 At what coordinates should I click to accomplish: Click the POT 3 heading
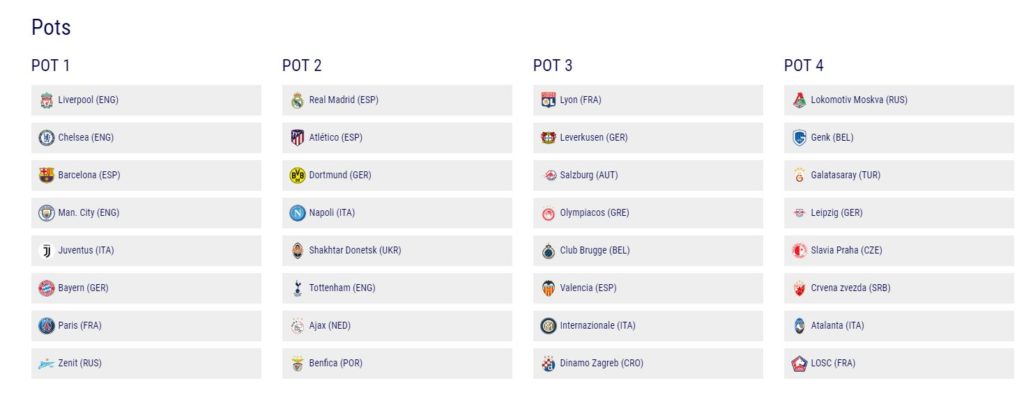552,65
